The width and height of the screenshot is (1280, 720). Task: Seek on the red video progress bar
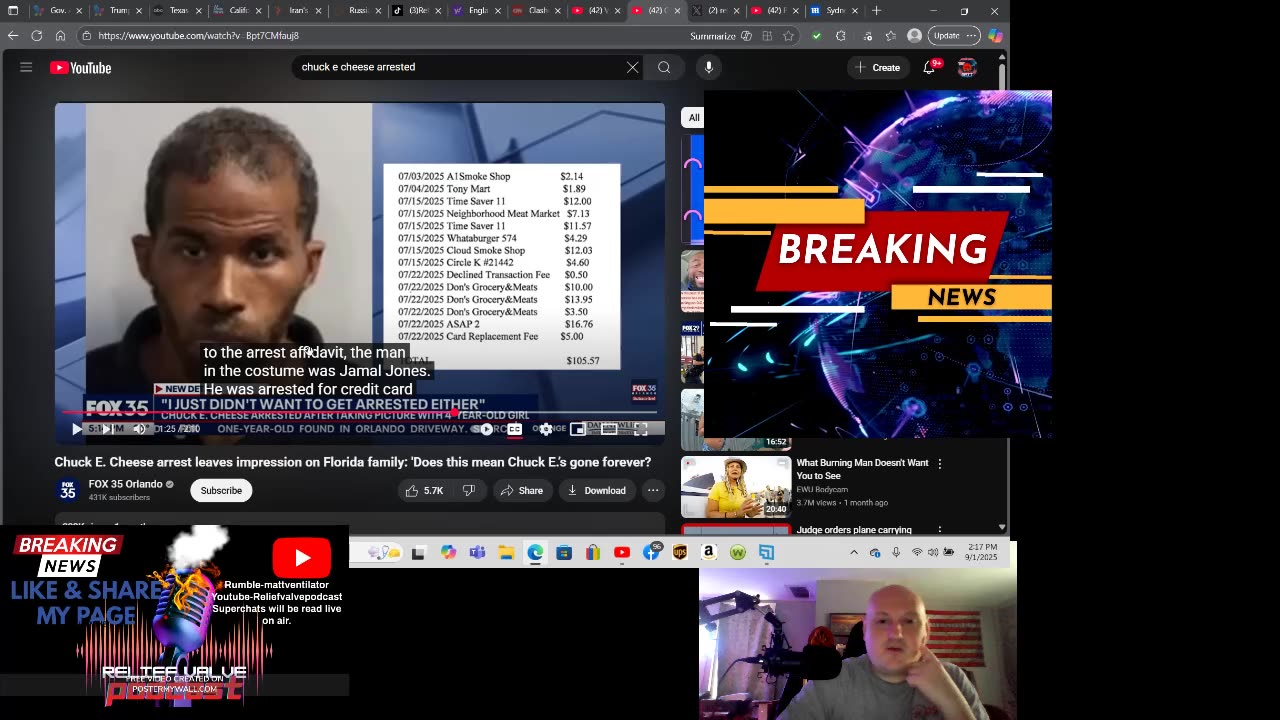click(x=360, y=412)
